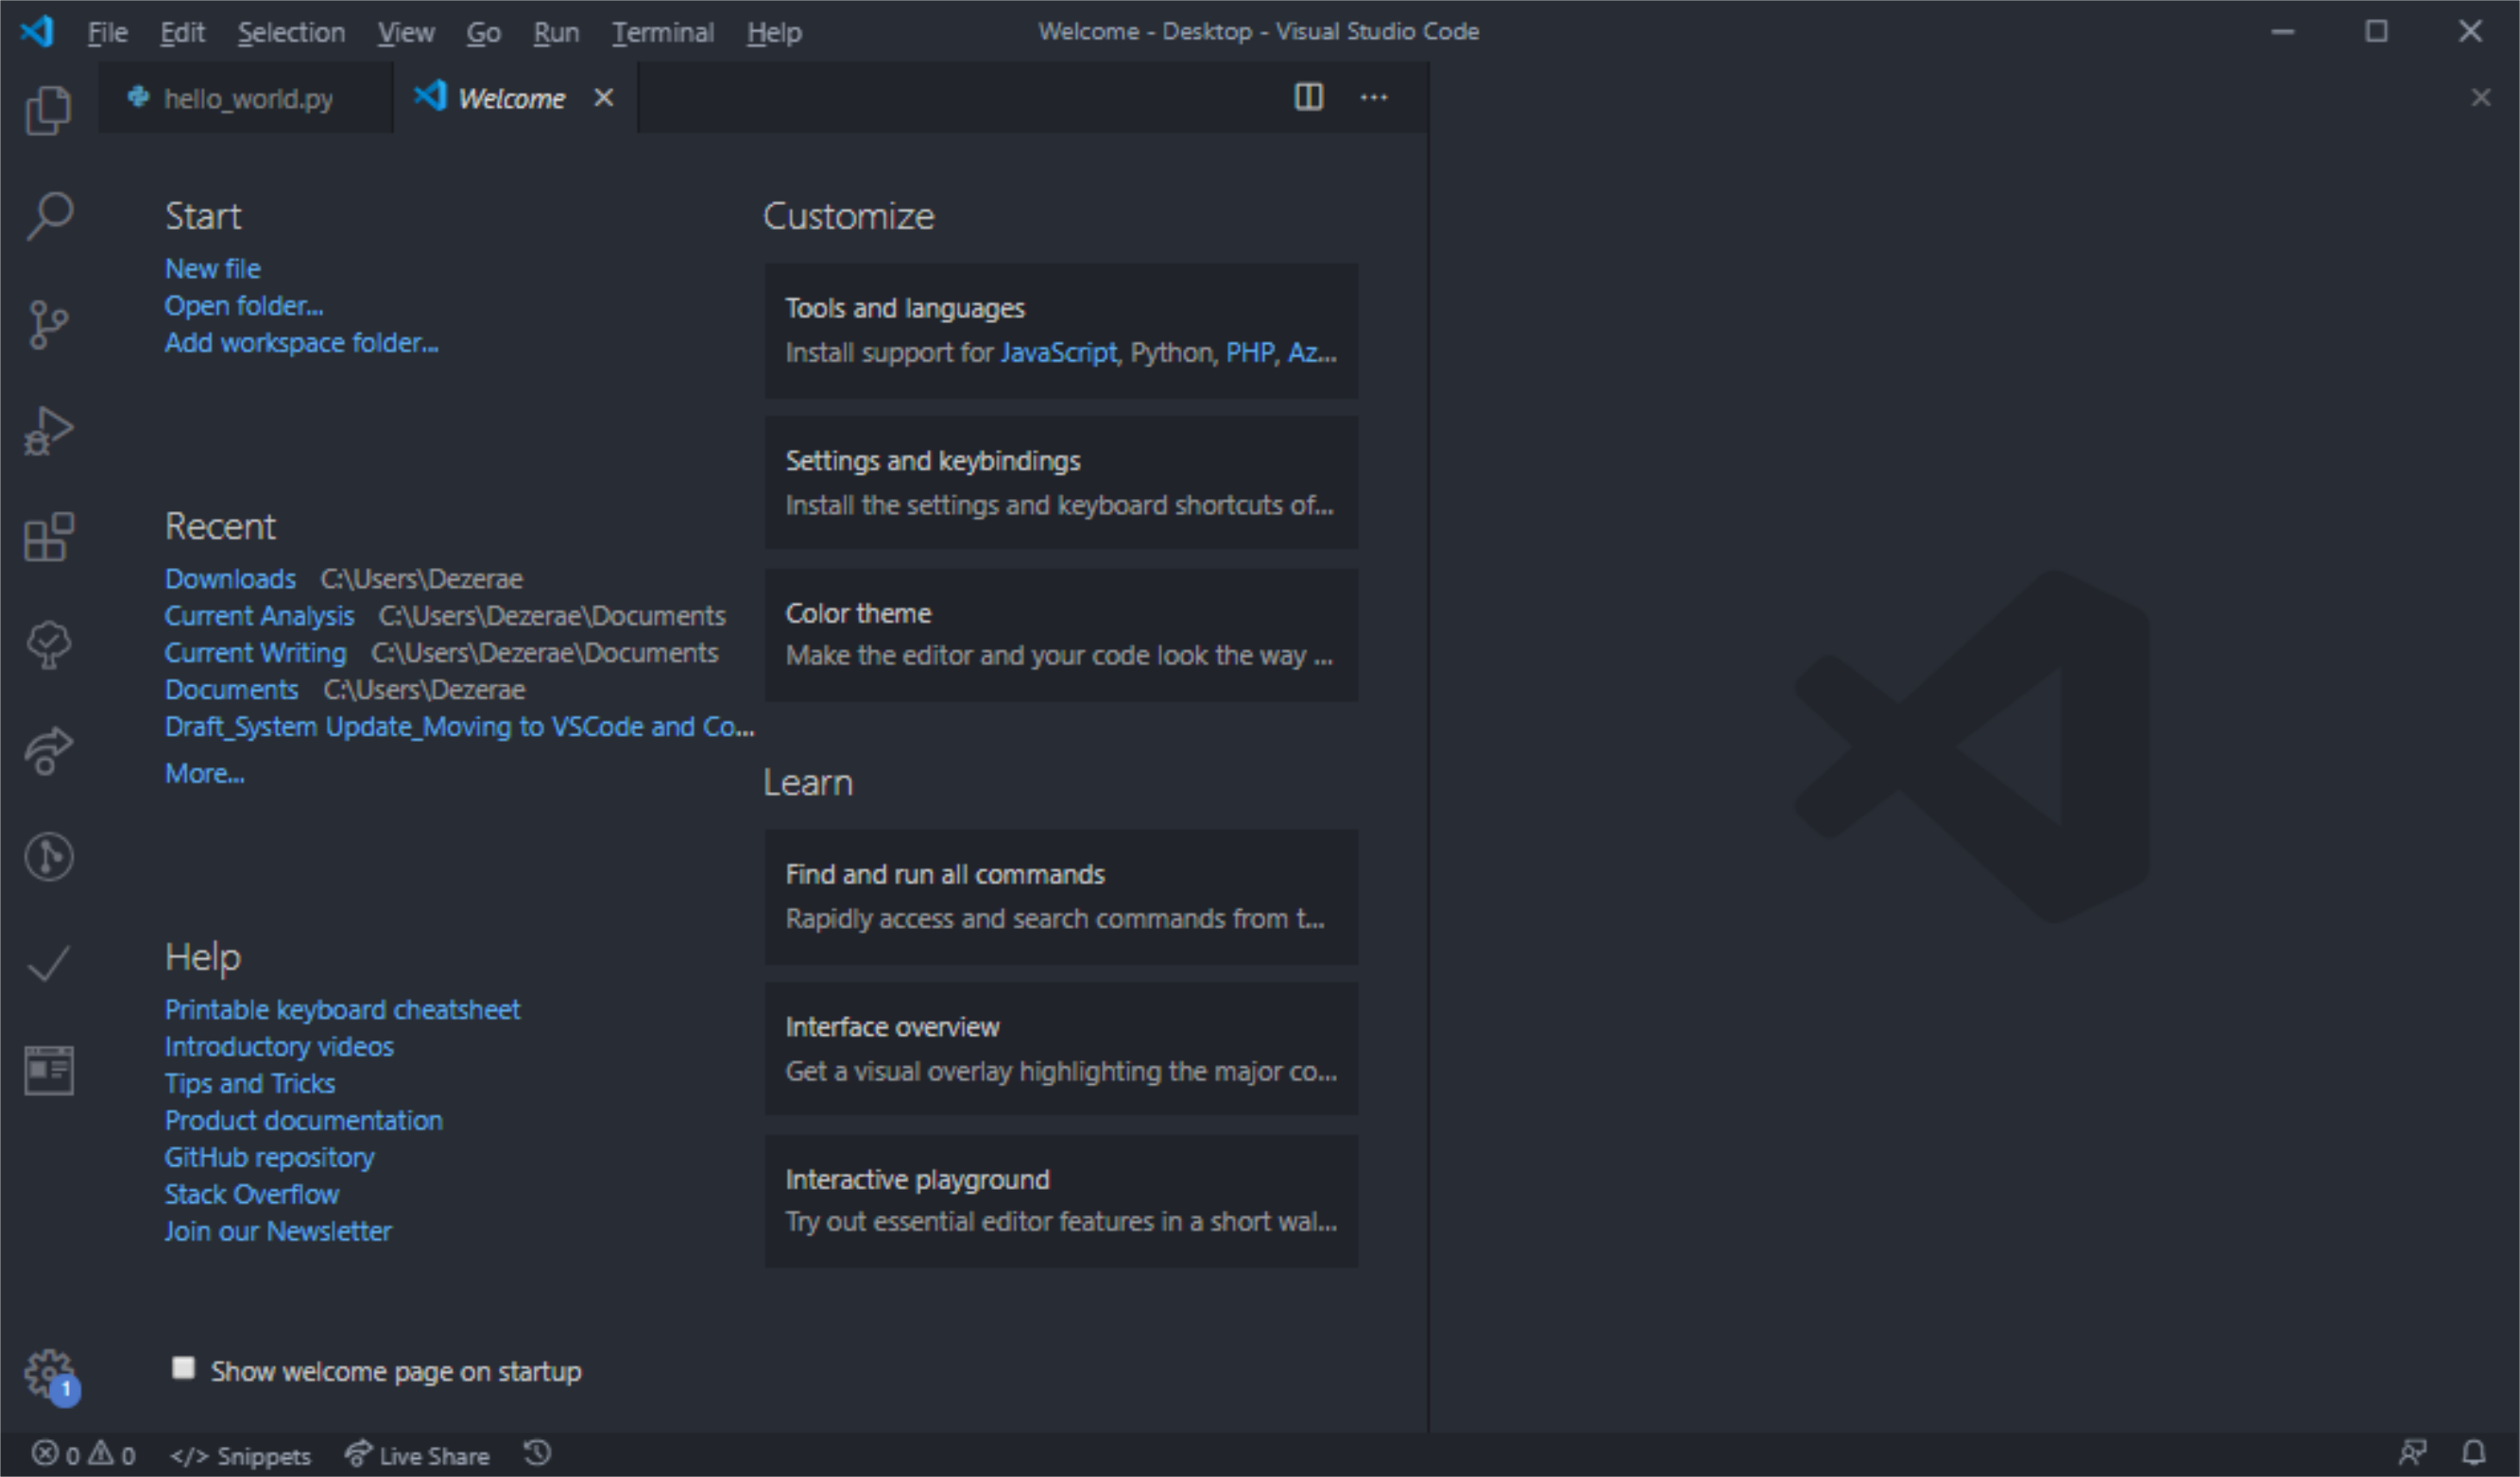
Task: Open the Edit menu
Action: (182, 32)
